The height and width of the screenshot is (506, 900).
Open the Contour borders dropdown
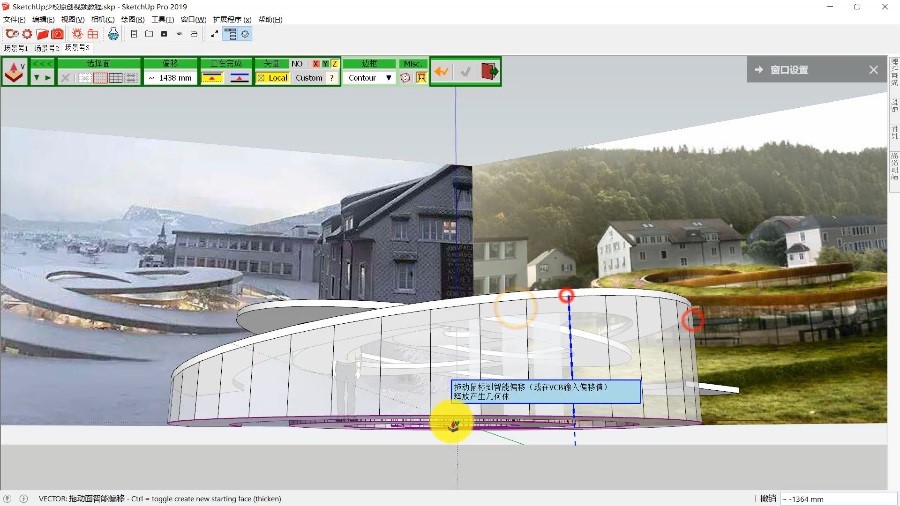pos(369,78)
